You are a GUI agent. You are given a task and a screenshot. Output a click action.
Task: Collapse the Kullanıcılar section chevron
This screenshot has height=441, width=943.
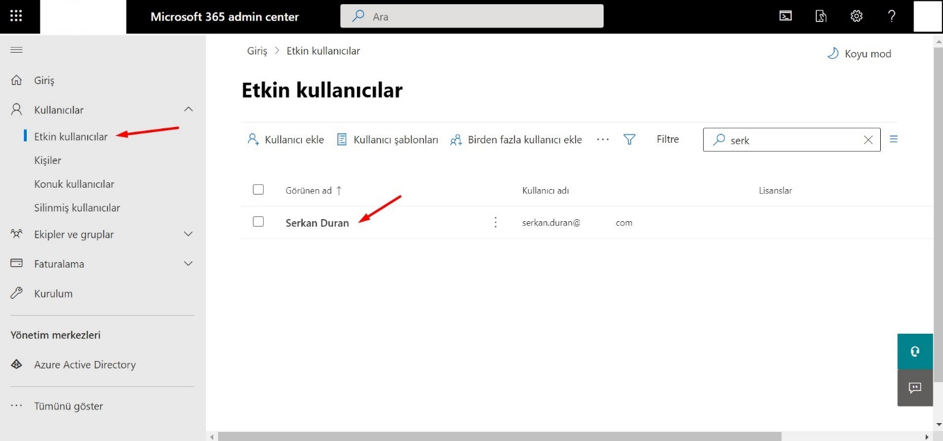[x=188, y=109]
